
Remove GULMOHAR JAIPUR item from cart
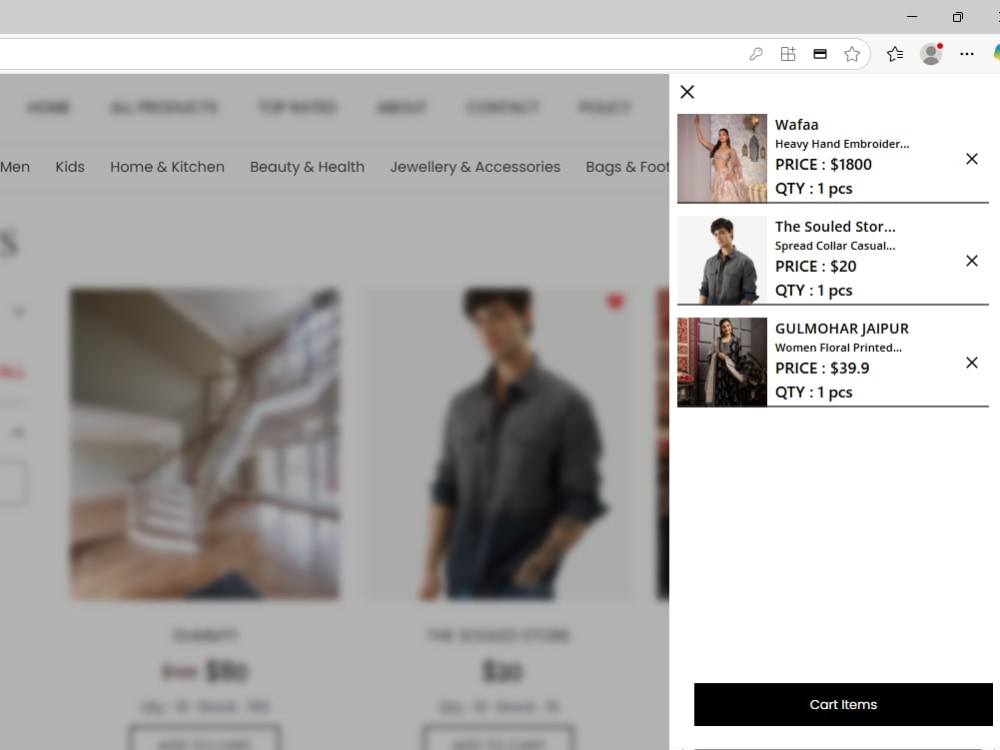click(971, 362)
